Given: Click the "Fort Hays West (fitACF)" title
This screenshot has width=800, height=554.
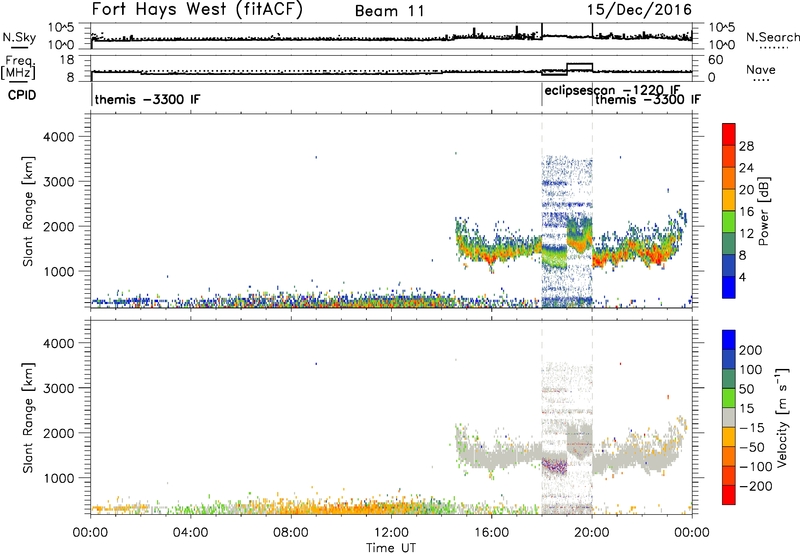Looking at the screenshot, I should [x=197, y=10].
